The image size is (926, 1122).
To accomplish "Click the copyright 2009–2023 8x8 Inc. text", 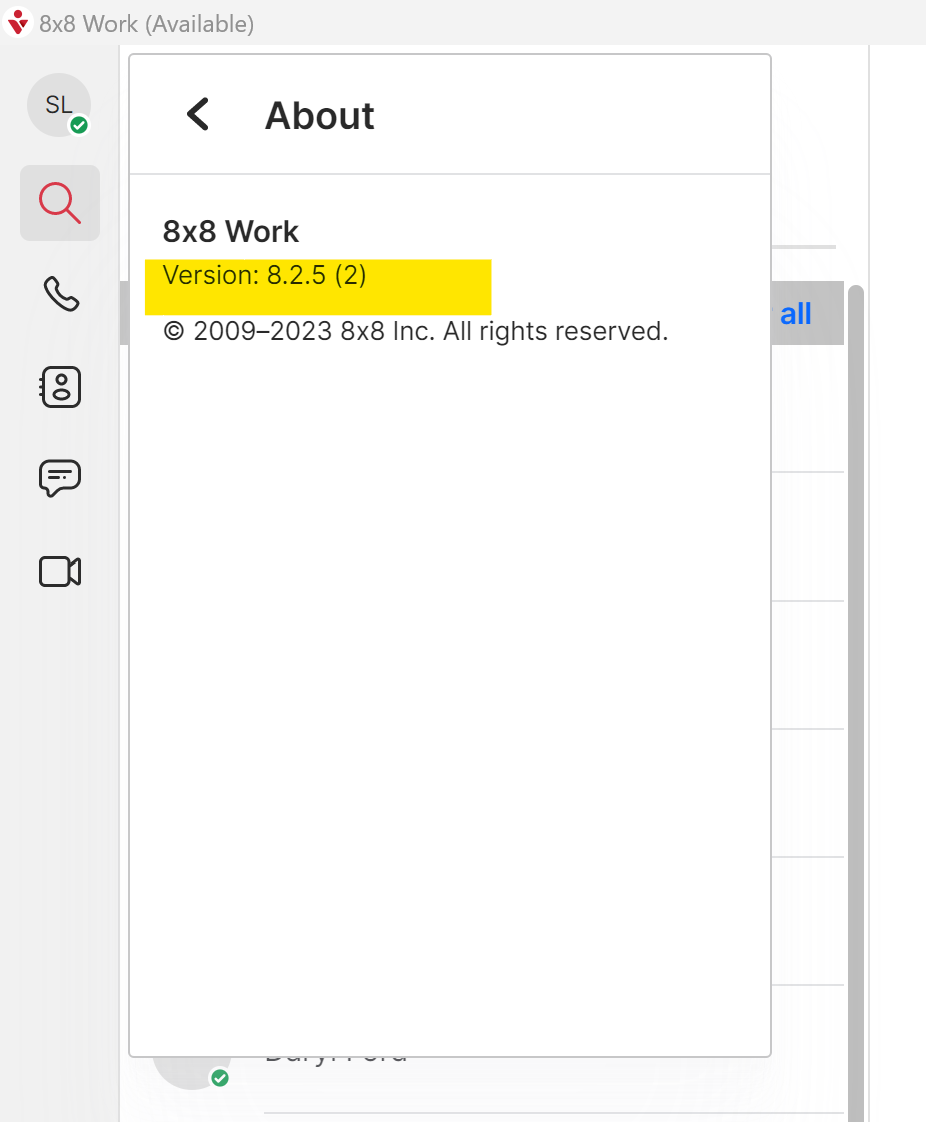I will (416, 331).
